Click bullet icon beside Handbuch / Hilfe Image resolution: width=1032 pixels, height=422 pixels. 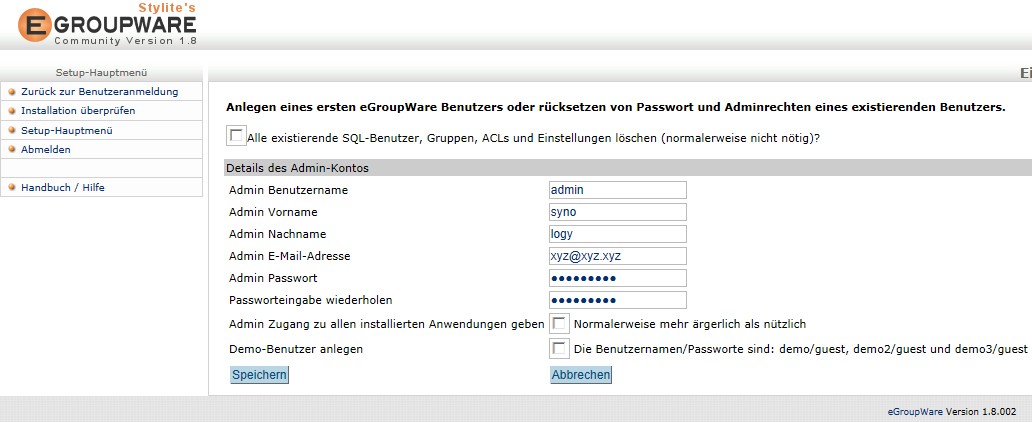point(12,187)
